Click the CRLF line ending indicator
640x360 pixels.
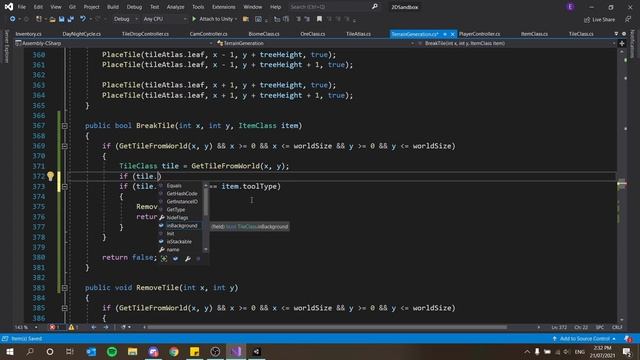[617, 327]
